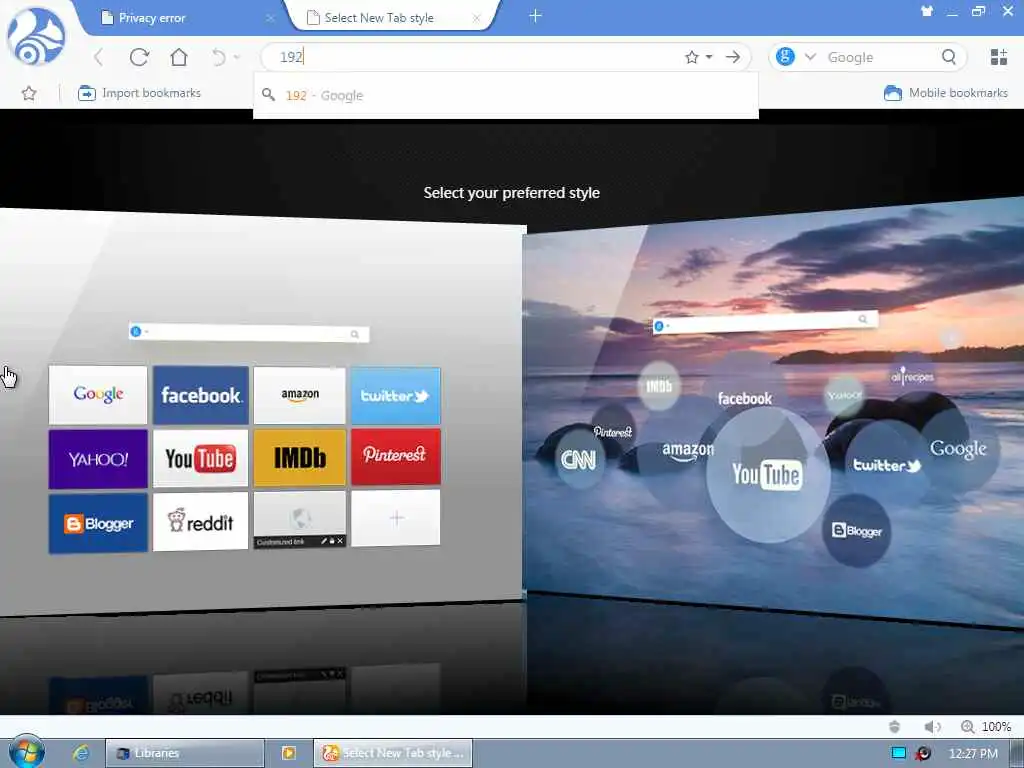This screenshot has width=1024, height=768.
Task: Click the CNN bubble
Action: coord(579,460)
